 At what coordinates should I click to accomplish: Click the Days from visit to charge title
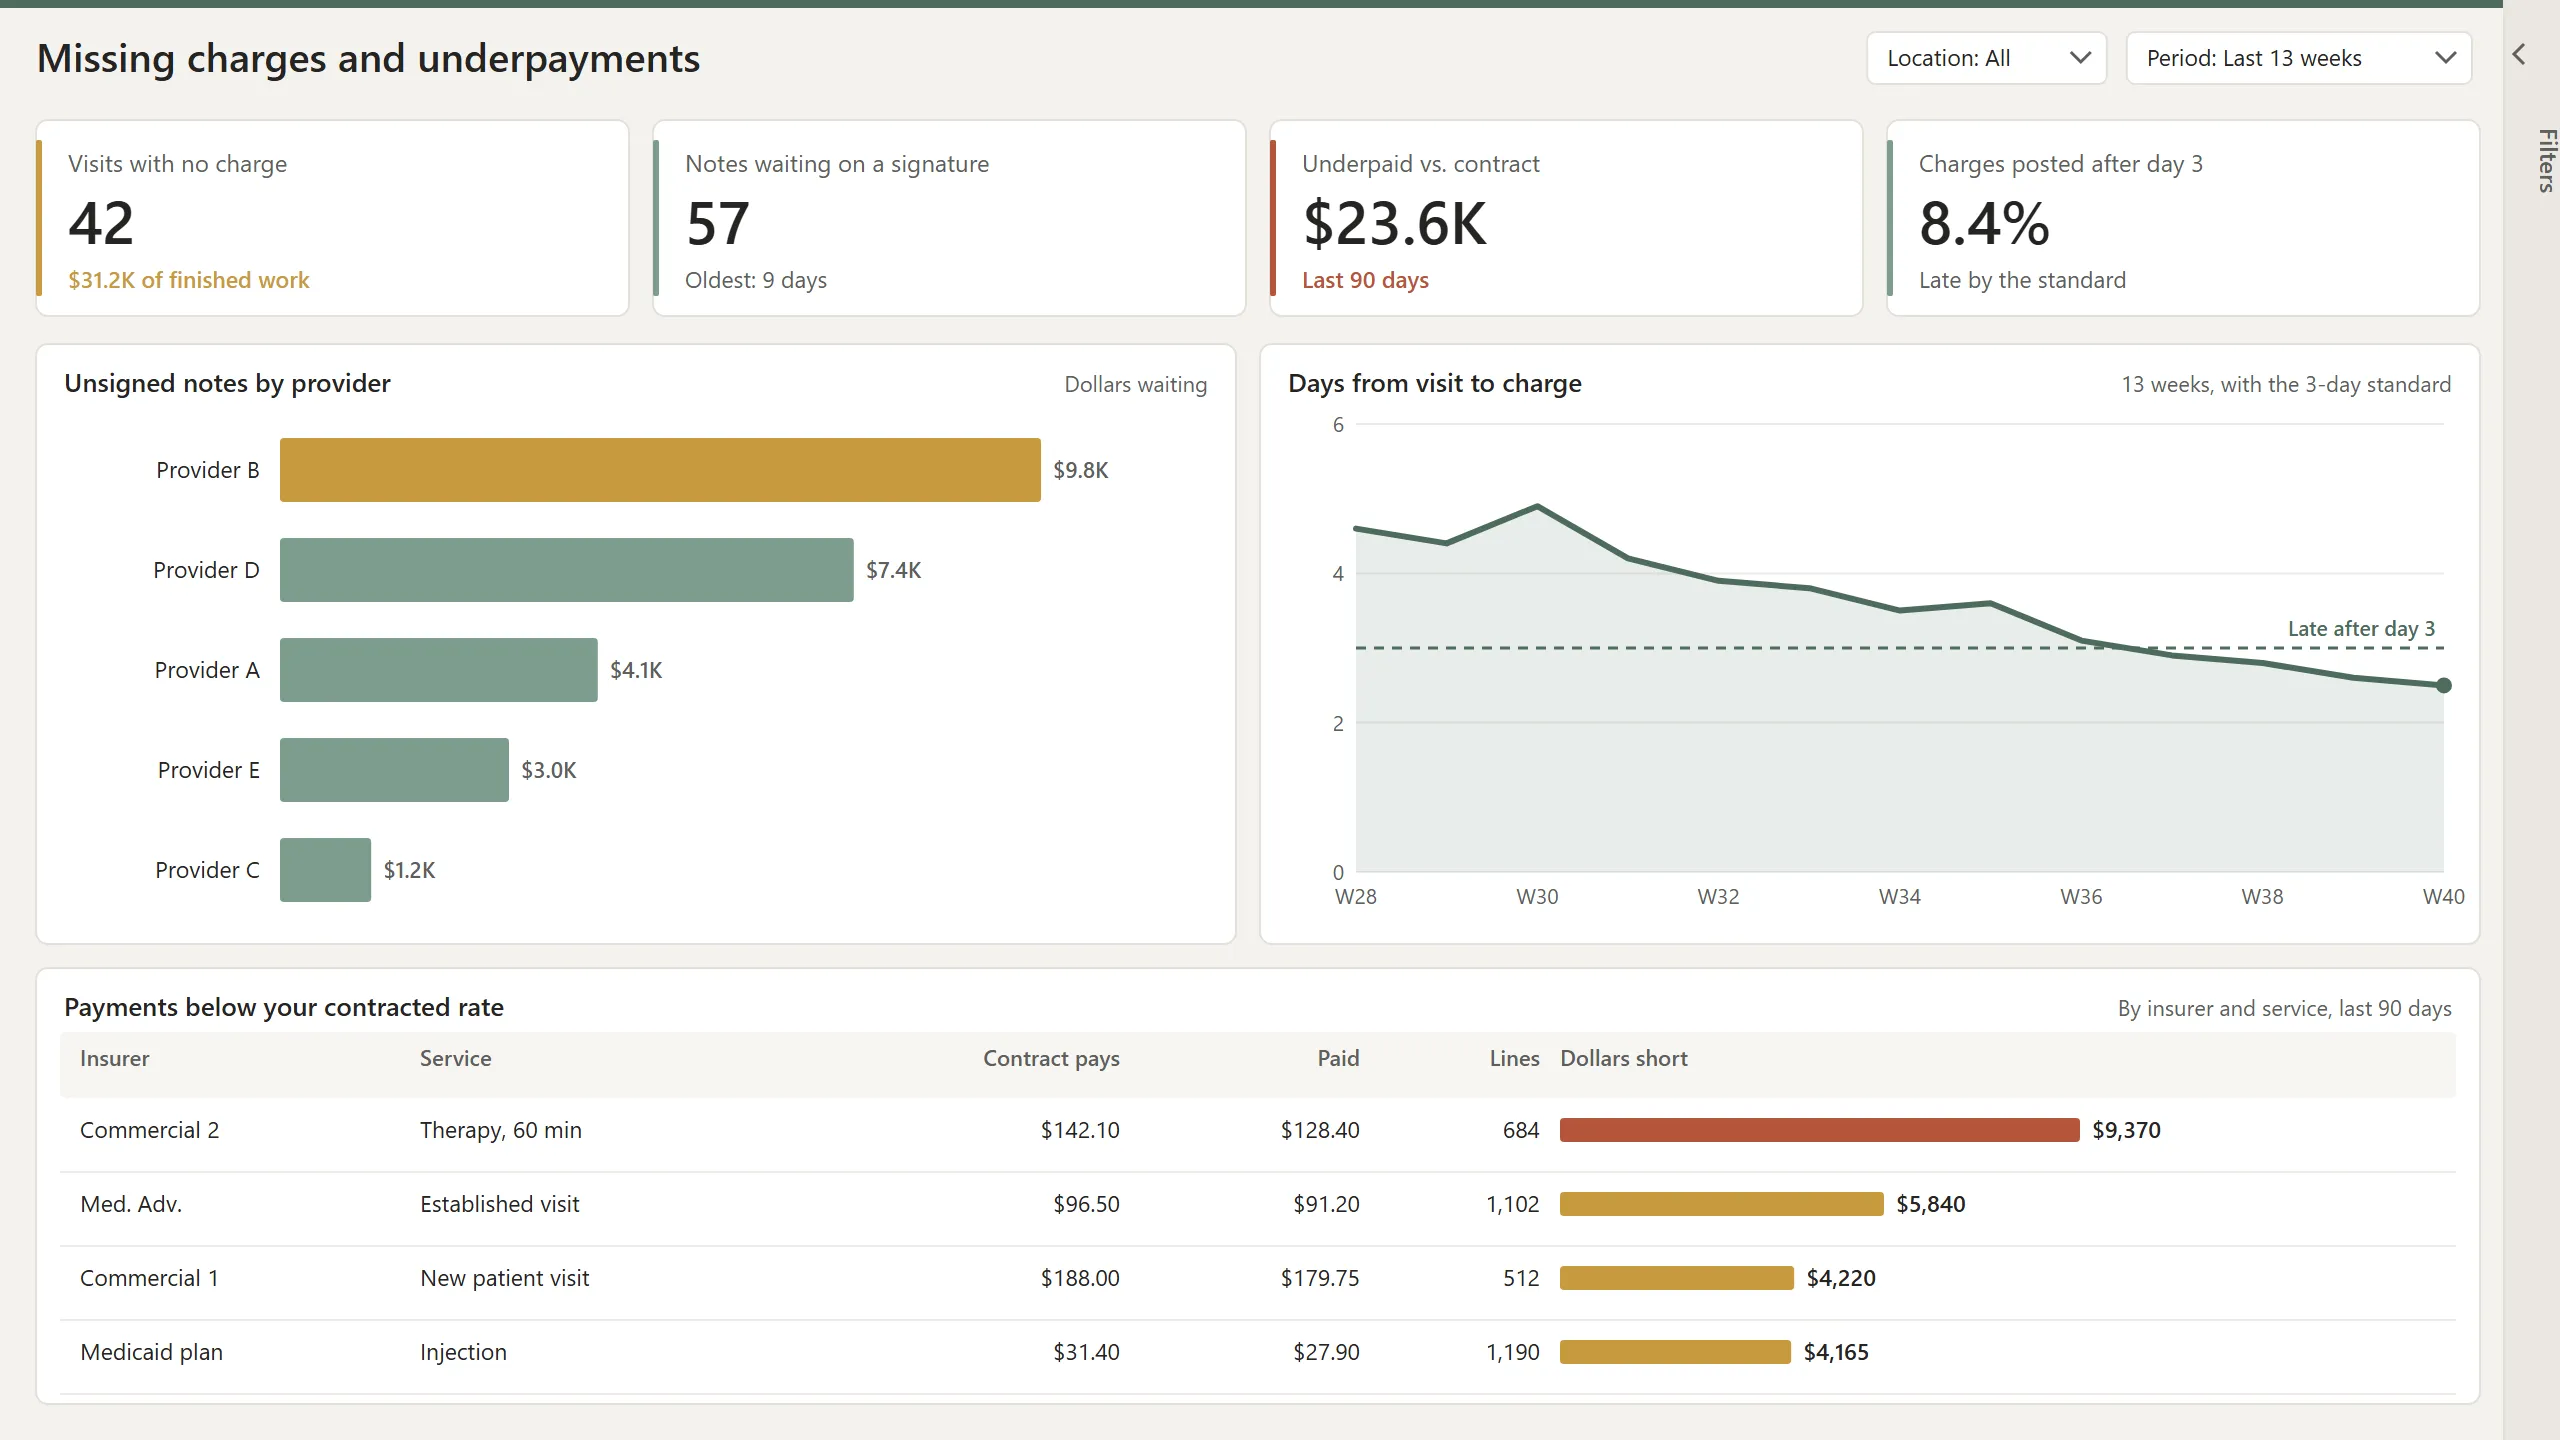(x=1435, y=383)
